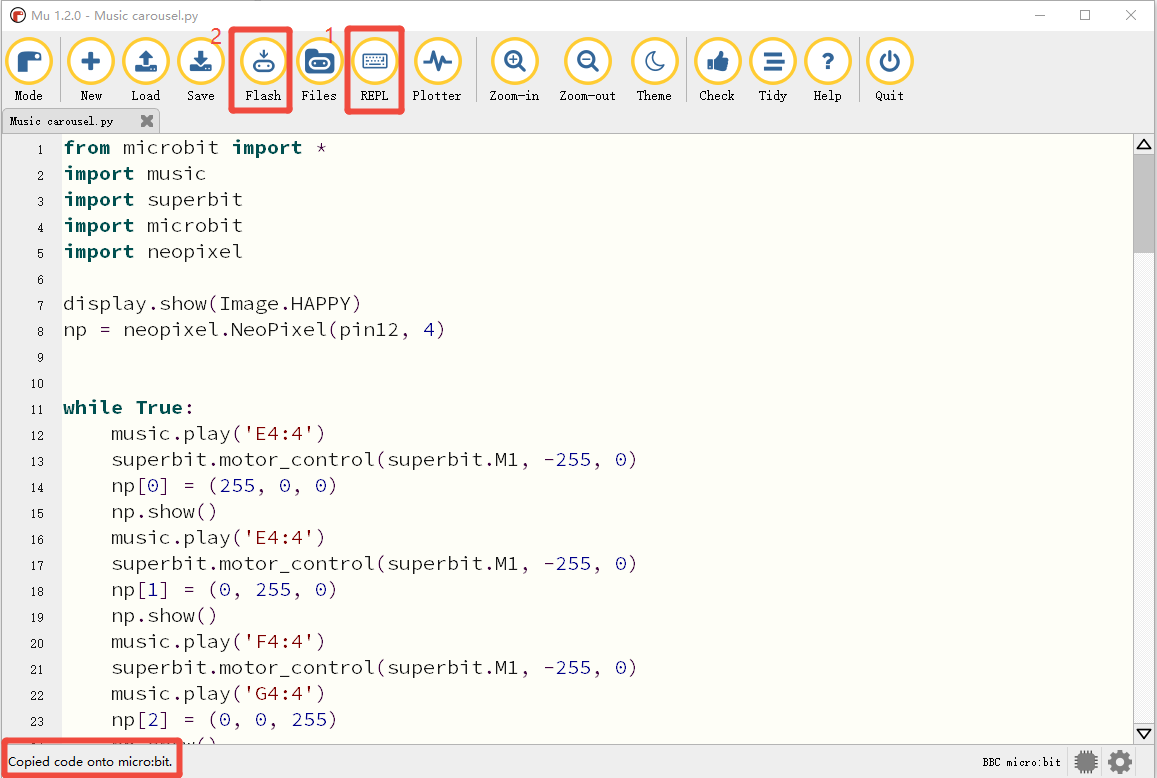Open Mu Help

[827, 70]
